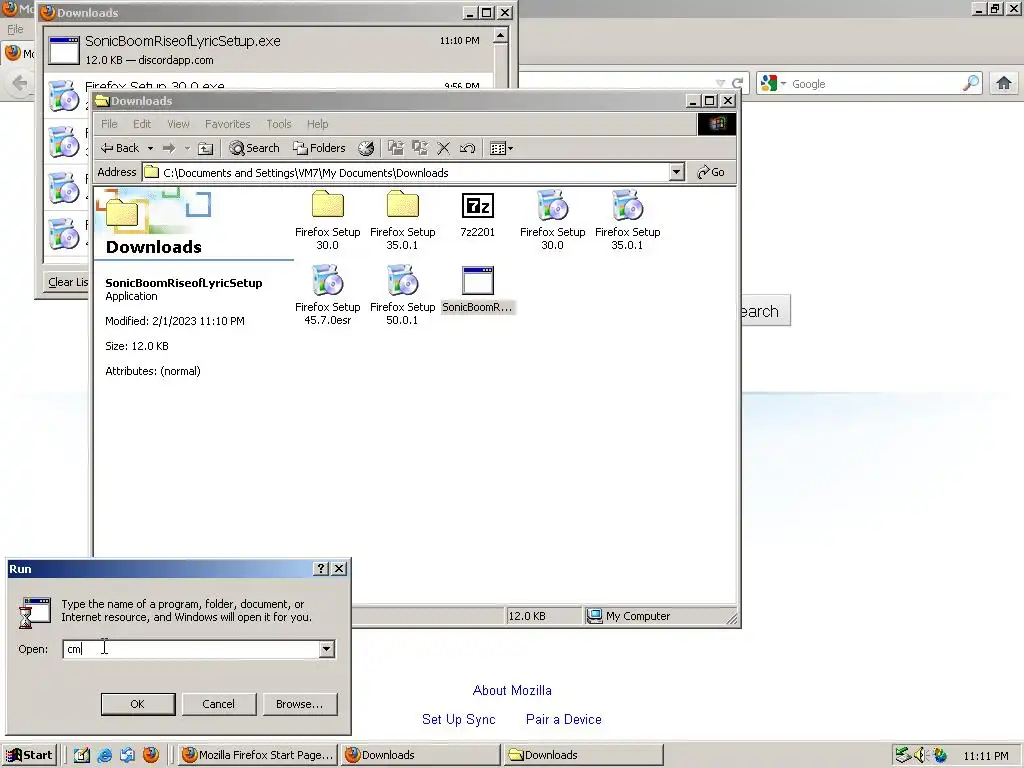This screenshot has width=1024, height=768.
Task: Open the Google search engine dropdown
Action: (774, 84)
